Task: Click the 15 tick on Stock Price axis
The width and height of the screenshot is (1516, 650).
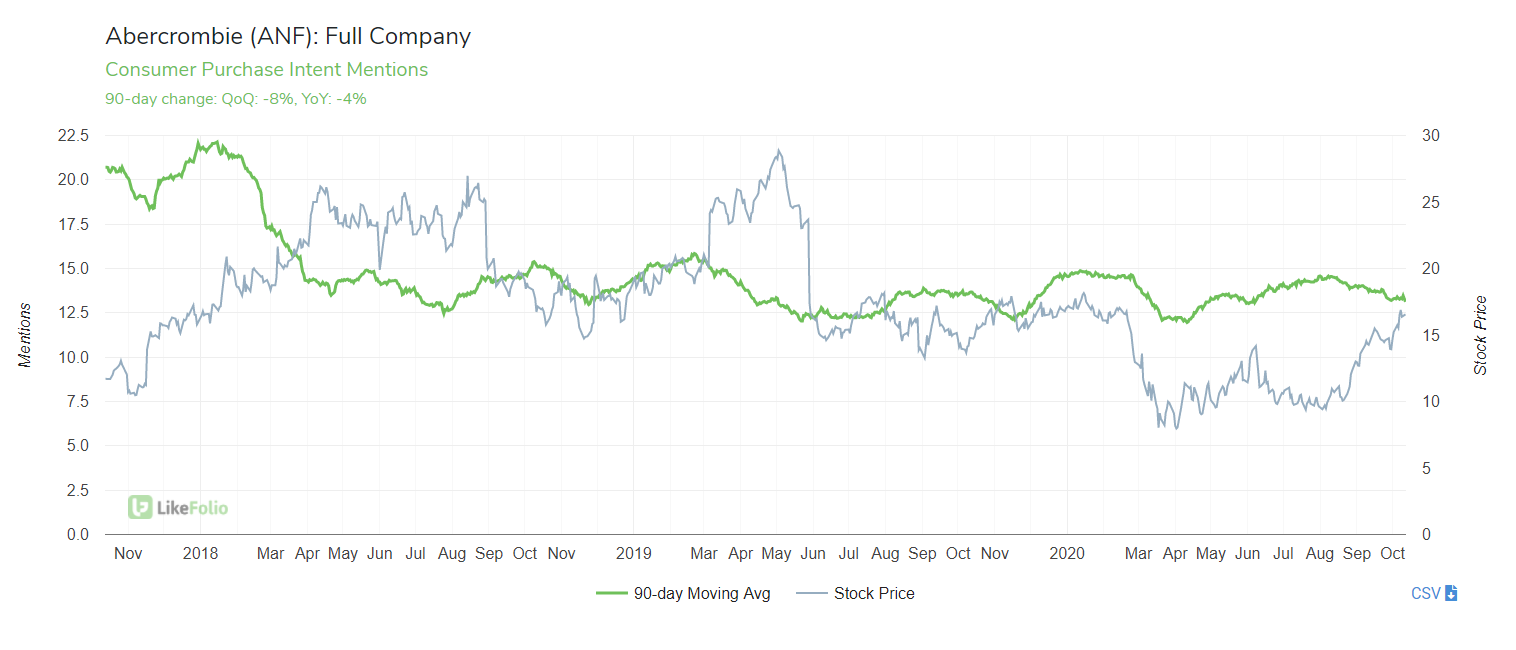Action: click(1432, 335)
